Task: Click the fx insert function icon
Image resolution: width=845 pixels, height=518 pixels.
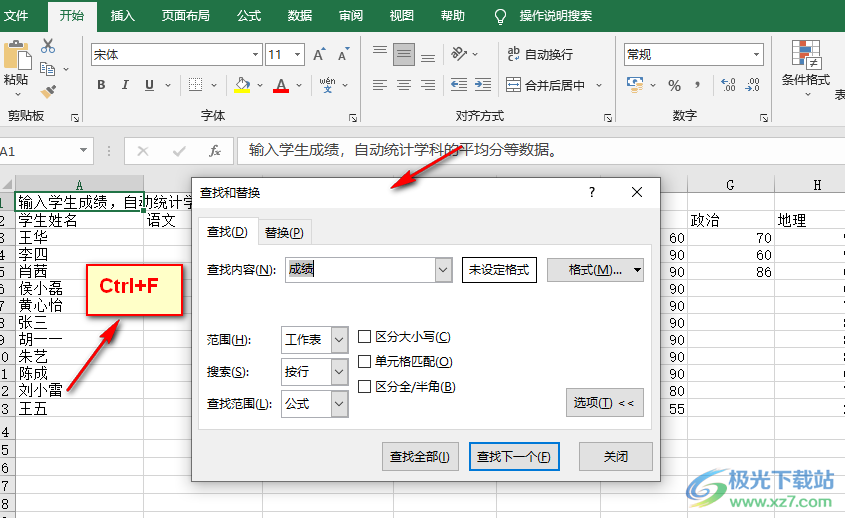Action: pos(215,151)
